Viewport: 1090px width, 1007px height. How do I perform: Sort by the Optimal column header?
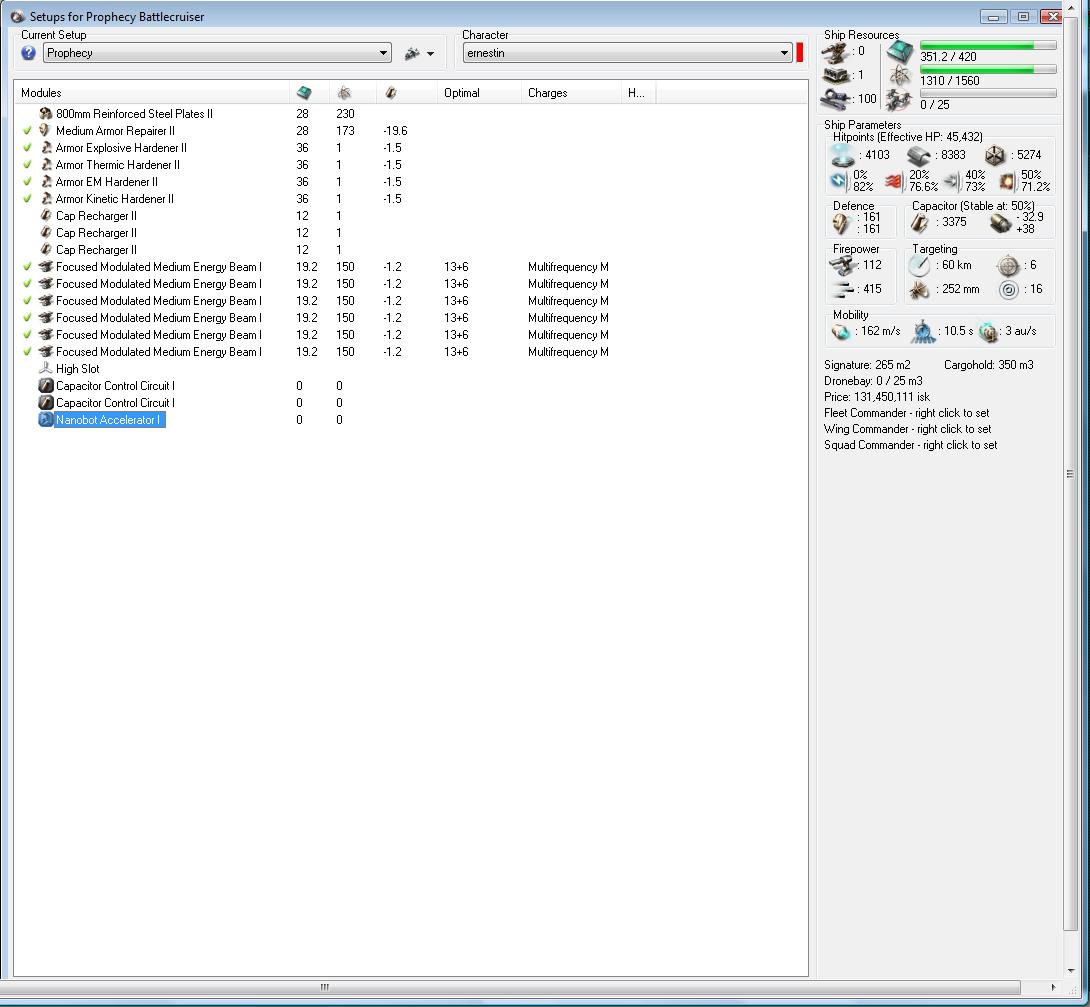(479, 92)
